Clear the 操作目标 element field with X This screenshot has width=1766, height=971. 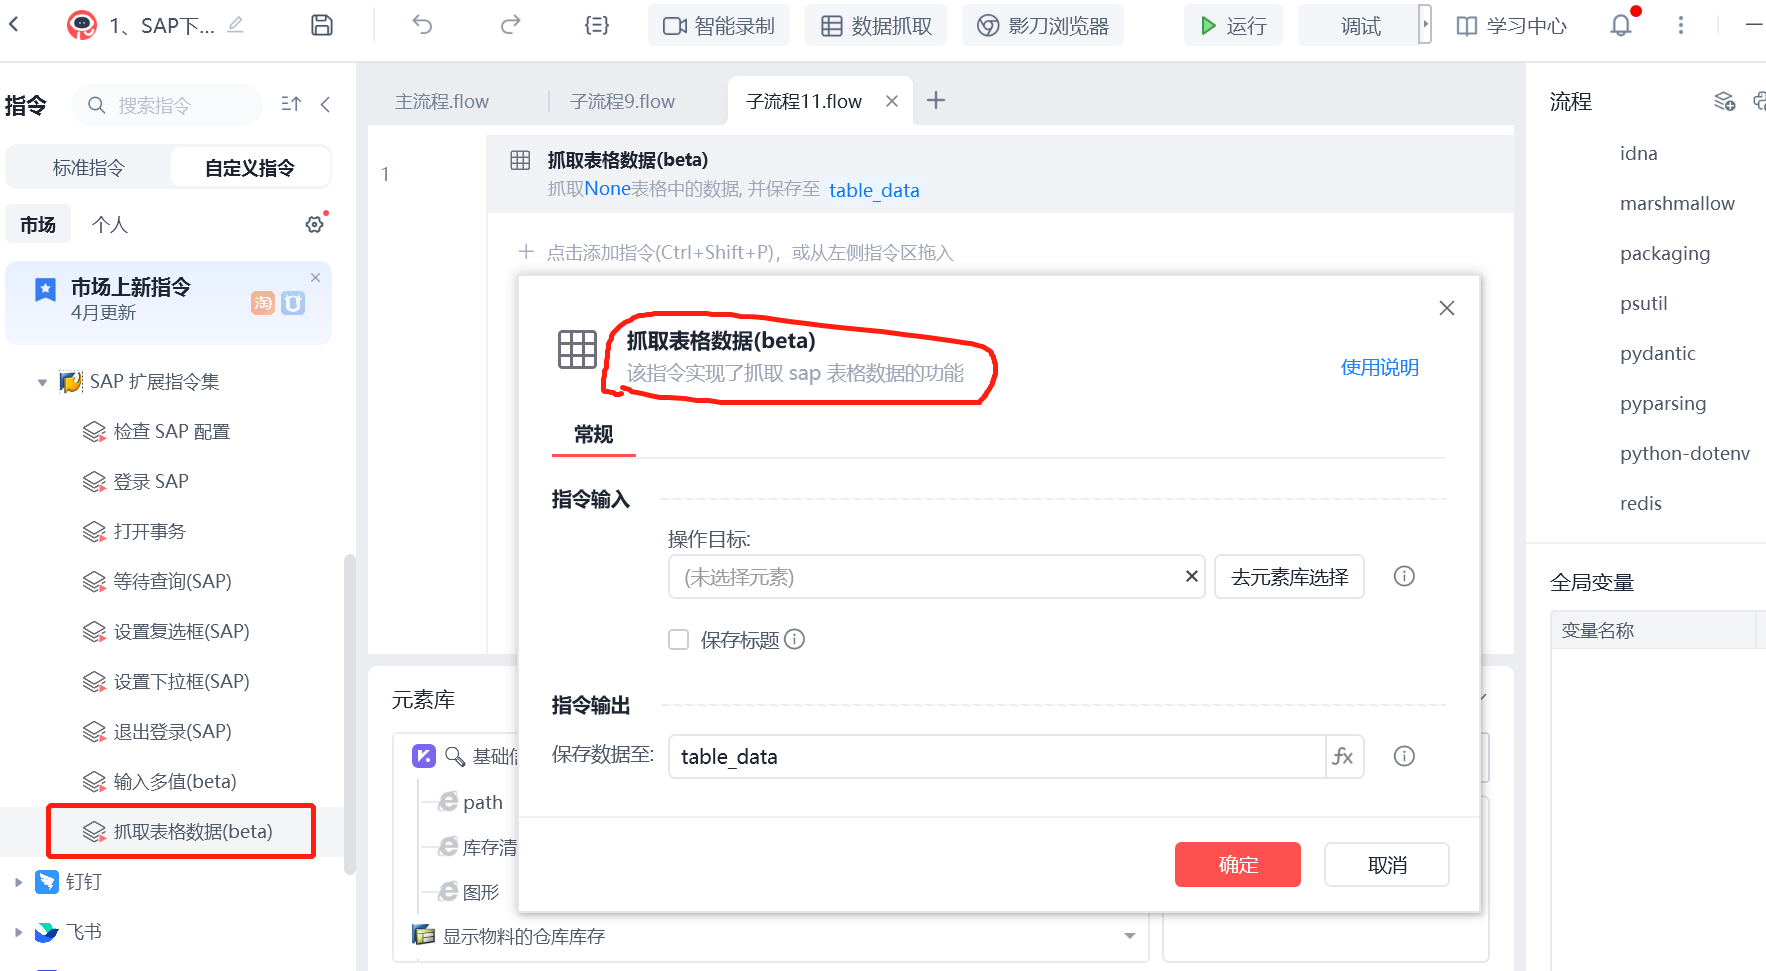pyautogui.click(x=1191, y=576)
